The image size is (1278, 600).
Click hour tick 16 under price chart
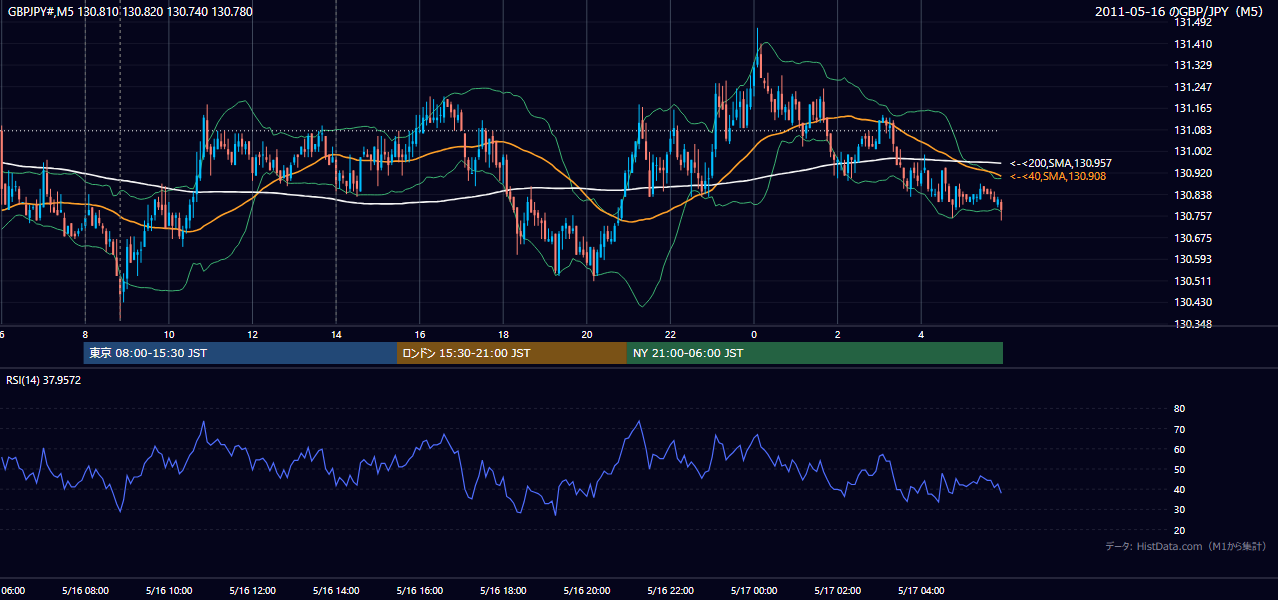click(420, 334)
